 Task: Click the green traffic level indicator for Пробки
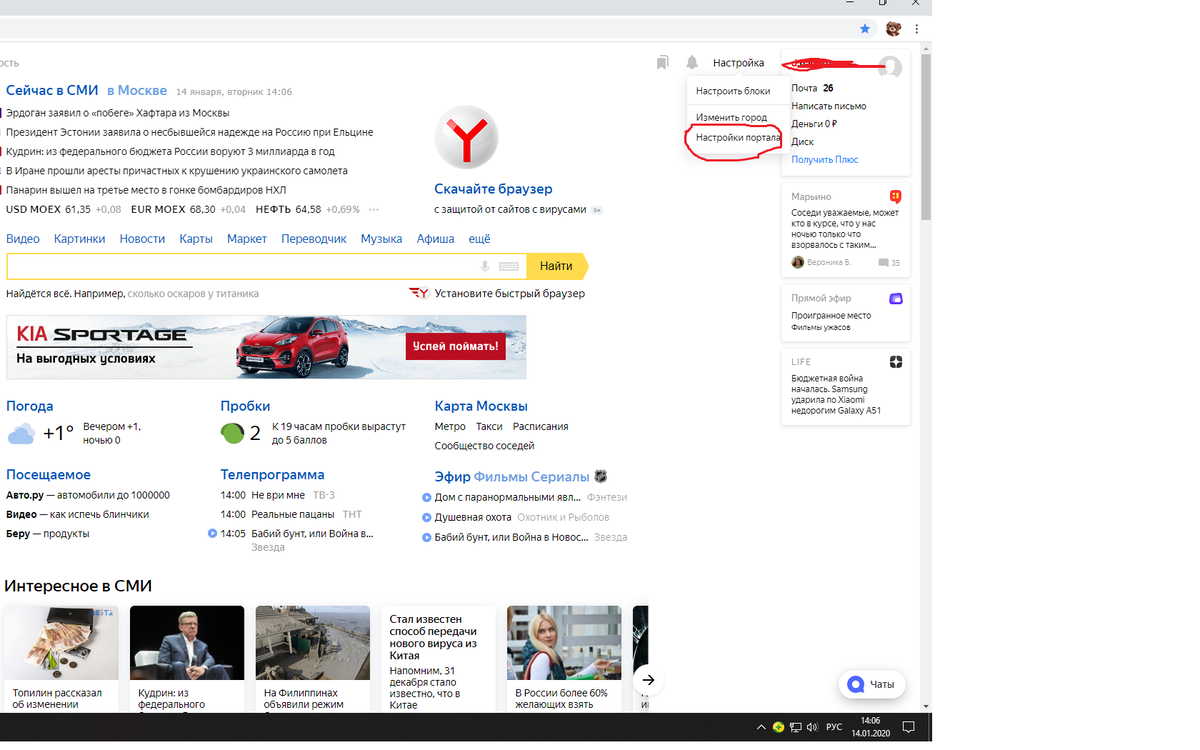231,434
